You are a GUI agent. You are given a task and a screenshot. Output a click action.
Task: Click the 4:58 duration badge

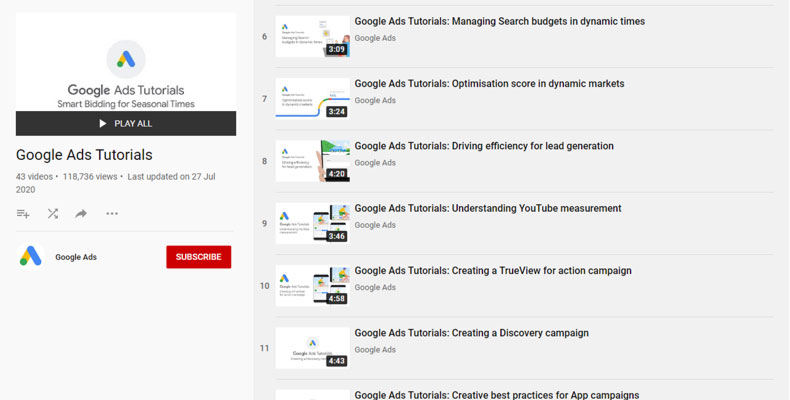pyautogui.click(x=337, y=299)
